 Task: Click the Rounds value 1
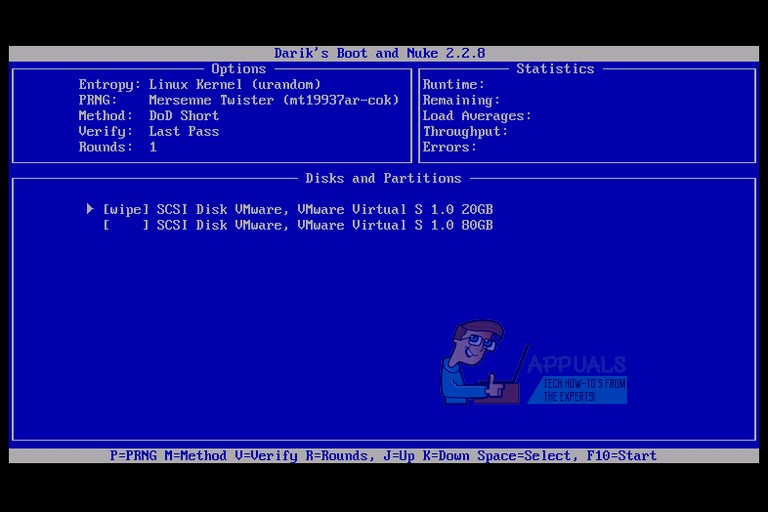coord(153,147)
